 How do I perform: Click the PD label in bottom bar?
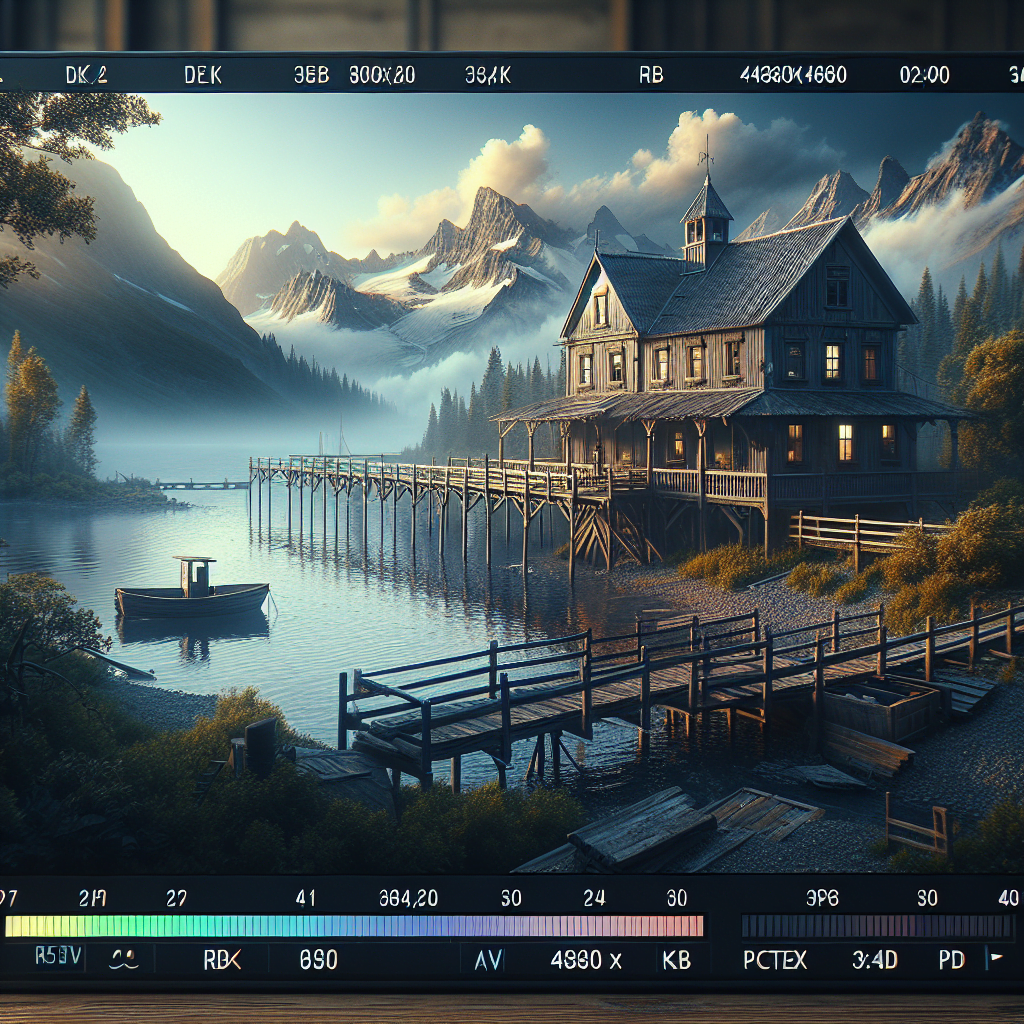coord(951,960)
